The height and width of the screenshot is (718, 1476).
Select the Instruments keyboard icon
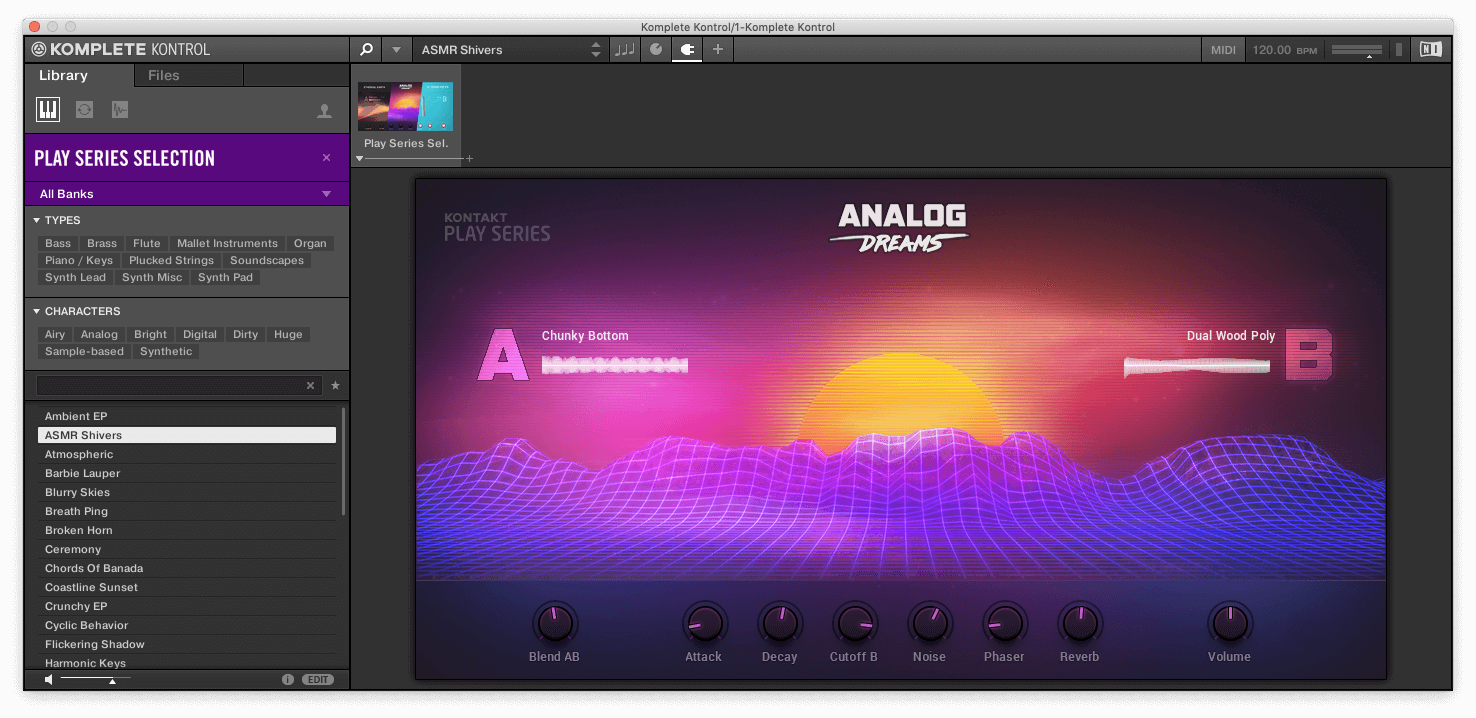[x=48, y=110]
